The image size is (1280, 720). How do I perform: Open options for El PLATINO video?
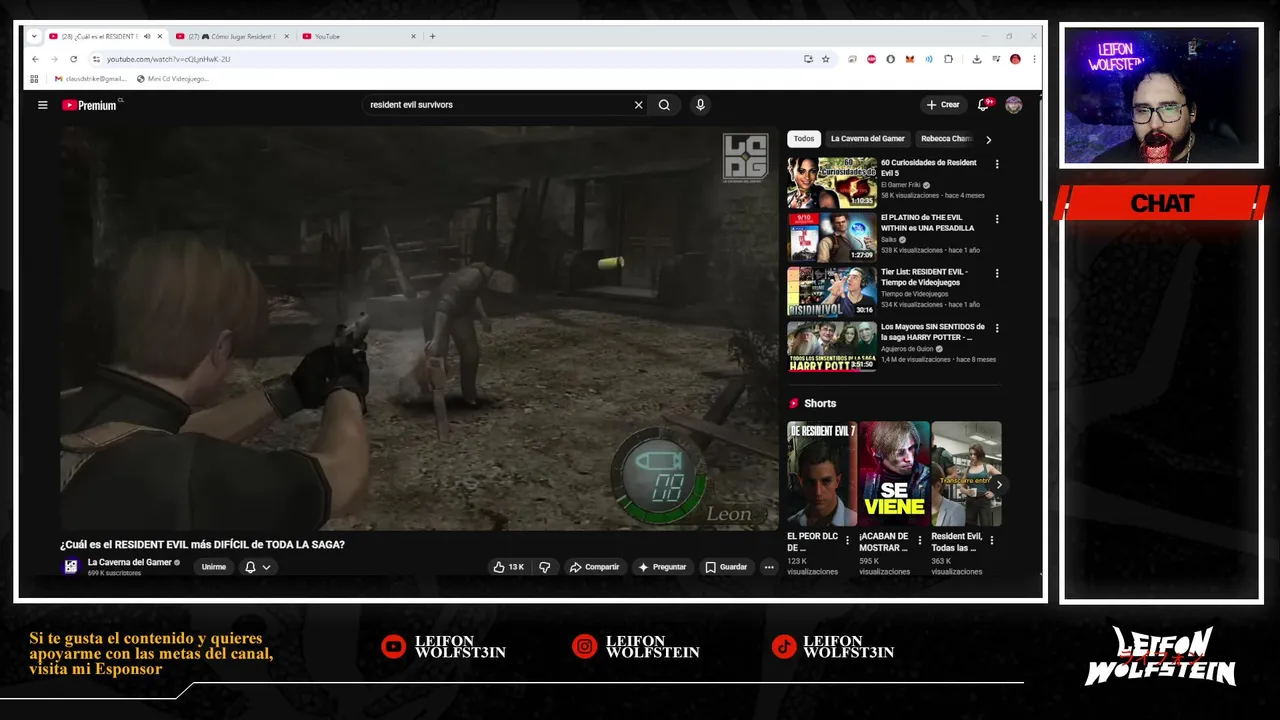[x=996, y=219]
